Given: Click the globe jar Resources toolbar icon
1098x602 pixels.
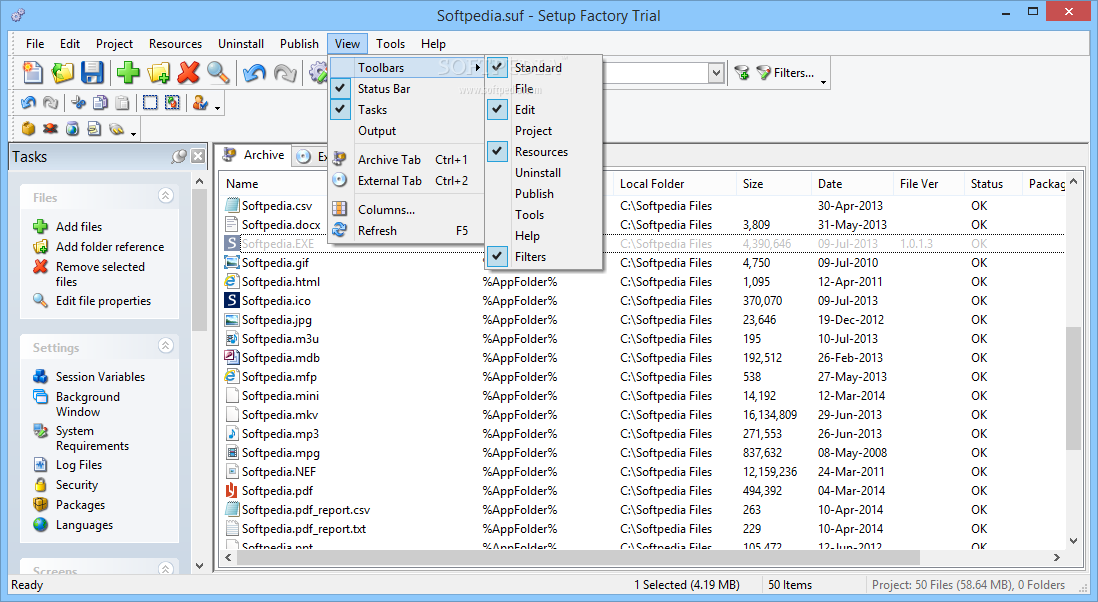Looking at the screenshot, I should pyautogui.click(x=72, y=129).
